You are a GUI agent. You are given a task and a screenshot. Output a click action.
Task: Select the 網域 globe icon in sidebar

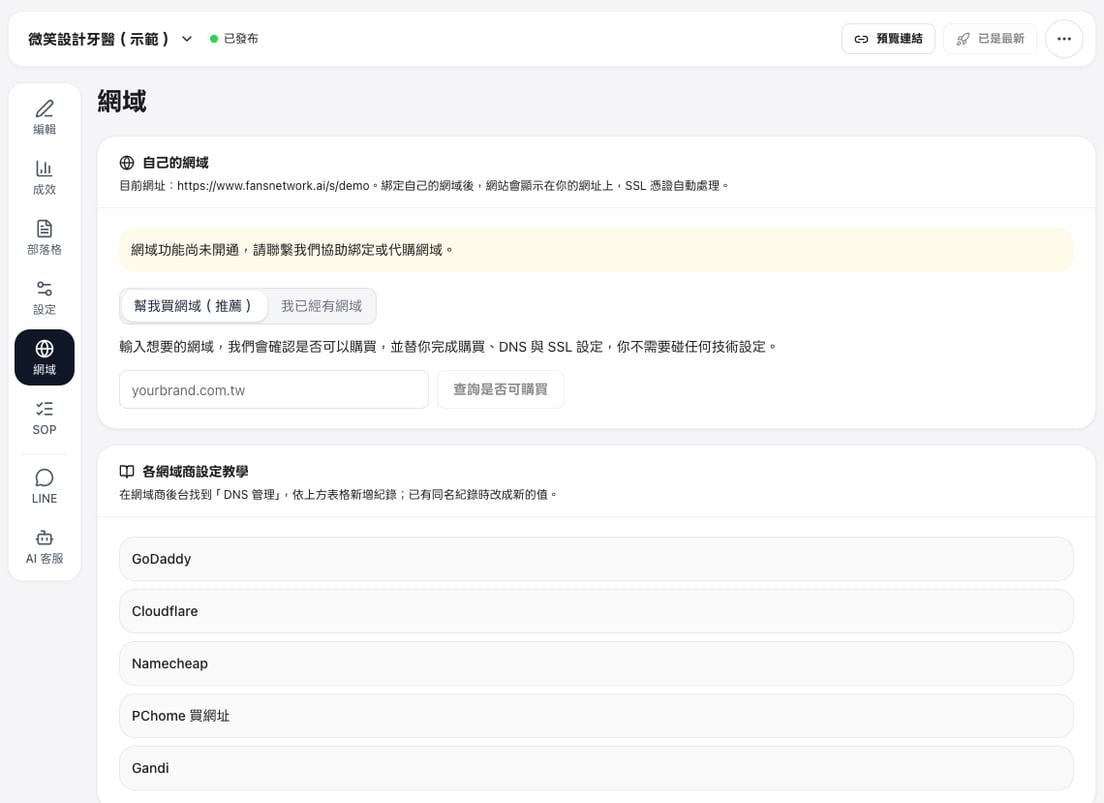coord(44,349)
